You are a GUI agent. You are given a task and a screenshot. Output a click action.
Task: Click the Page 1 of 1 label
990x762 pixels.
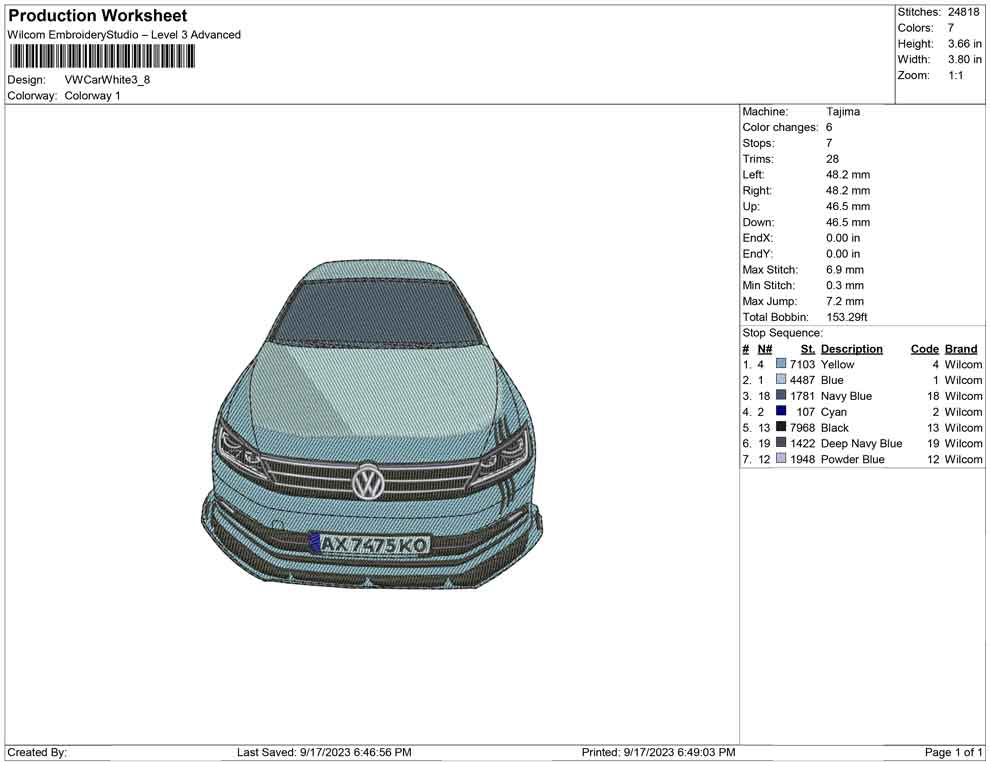[953, 752]
